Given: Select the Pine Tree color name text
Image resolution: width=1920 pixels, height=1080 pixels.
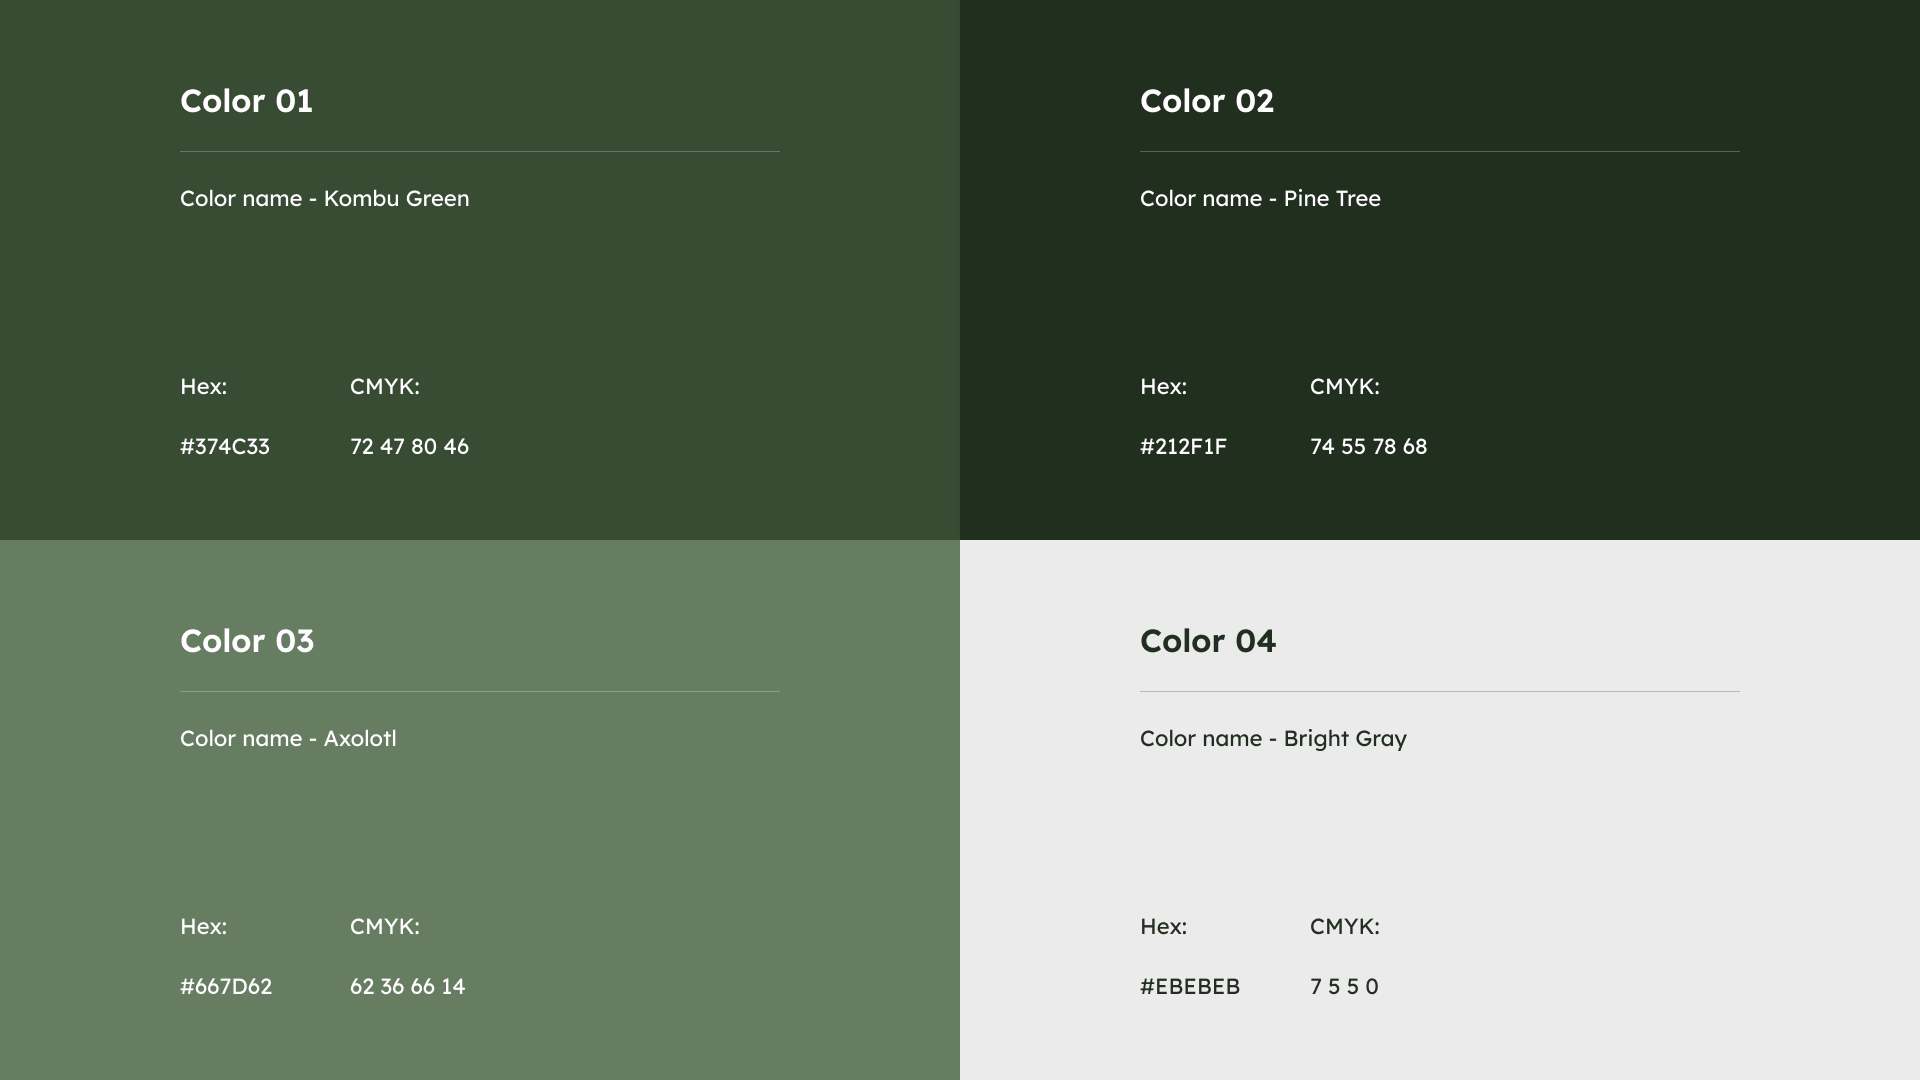Looking at the screenshot, I should click(x=1260, y=199).
